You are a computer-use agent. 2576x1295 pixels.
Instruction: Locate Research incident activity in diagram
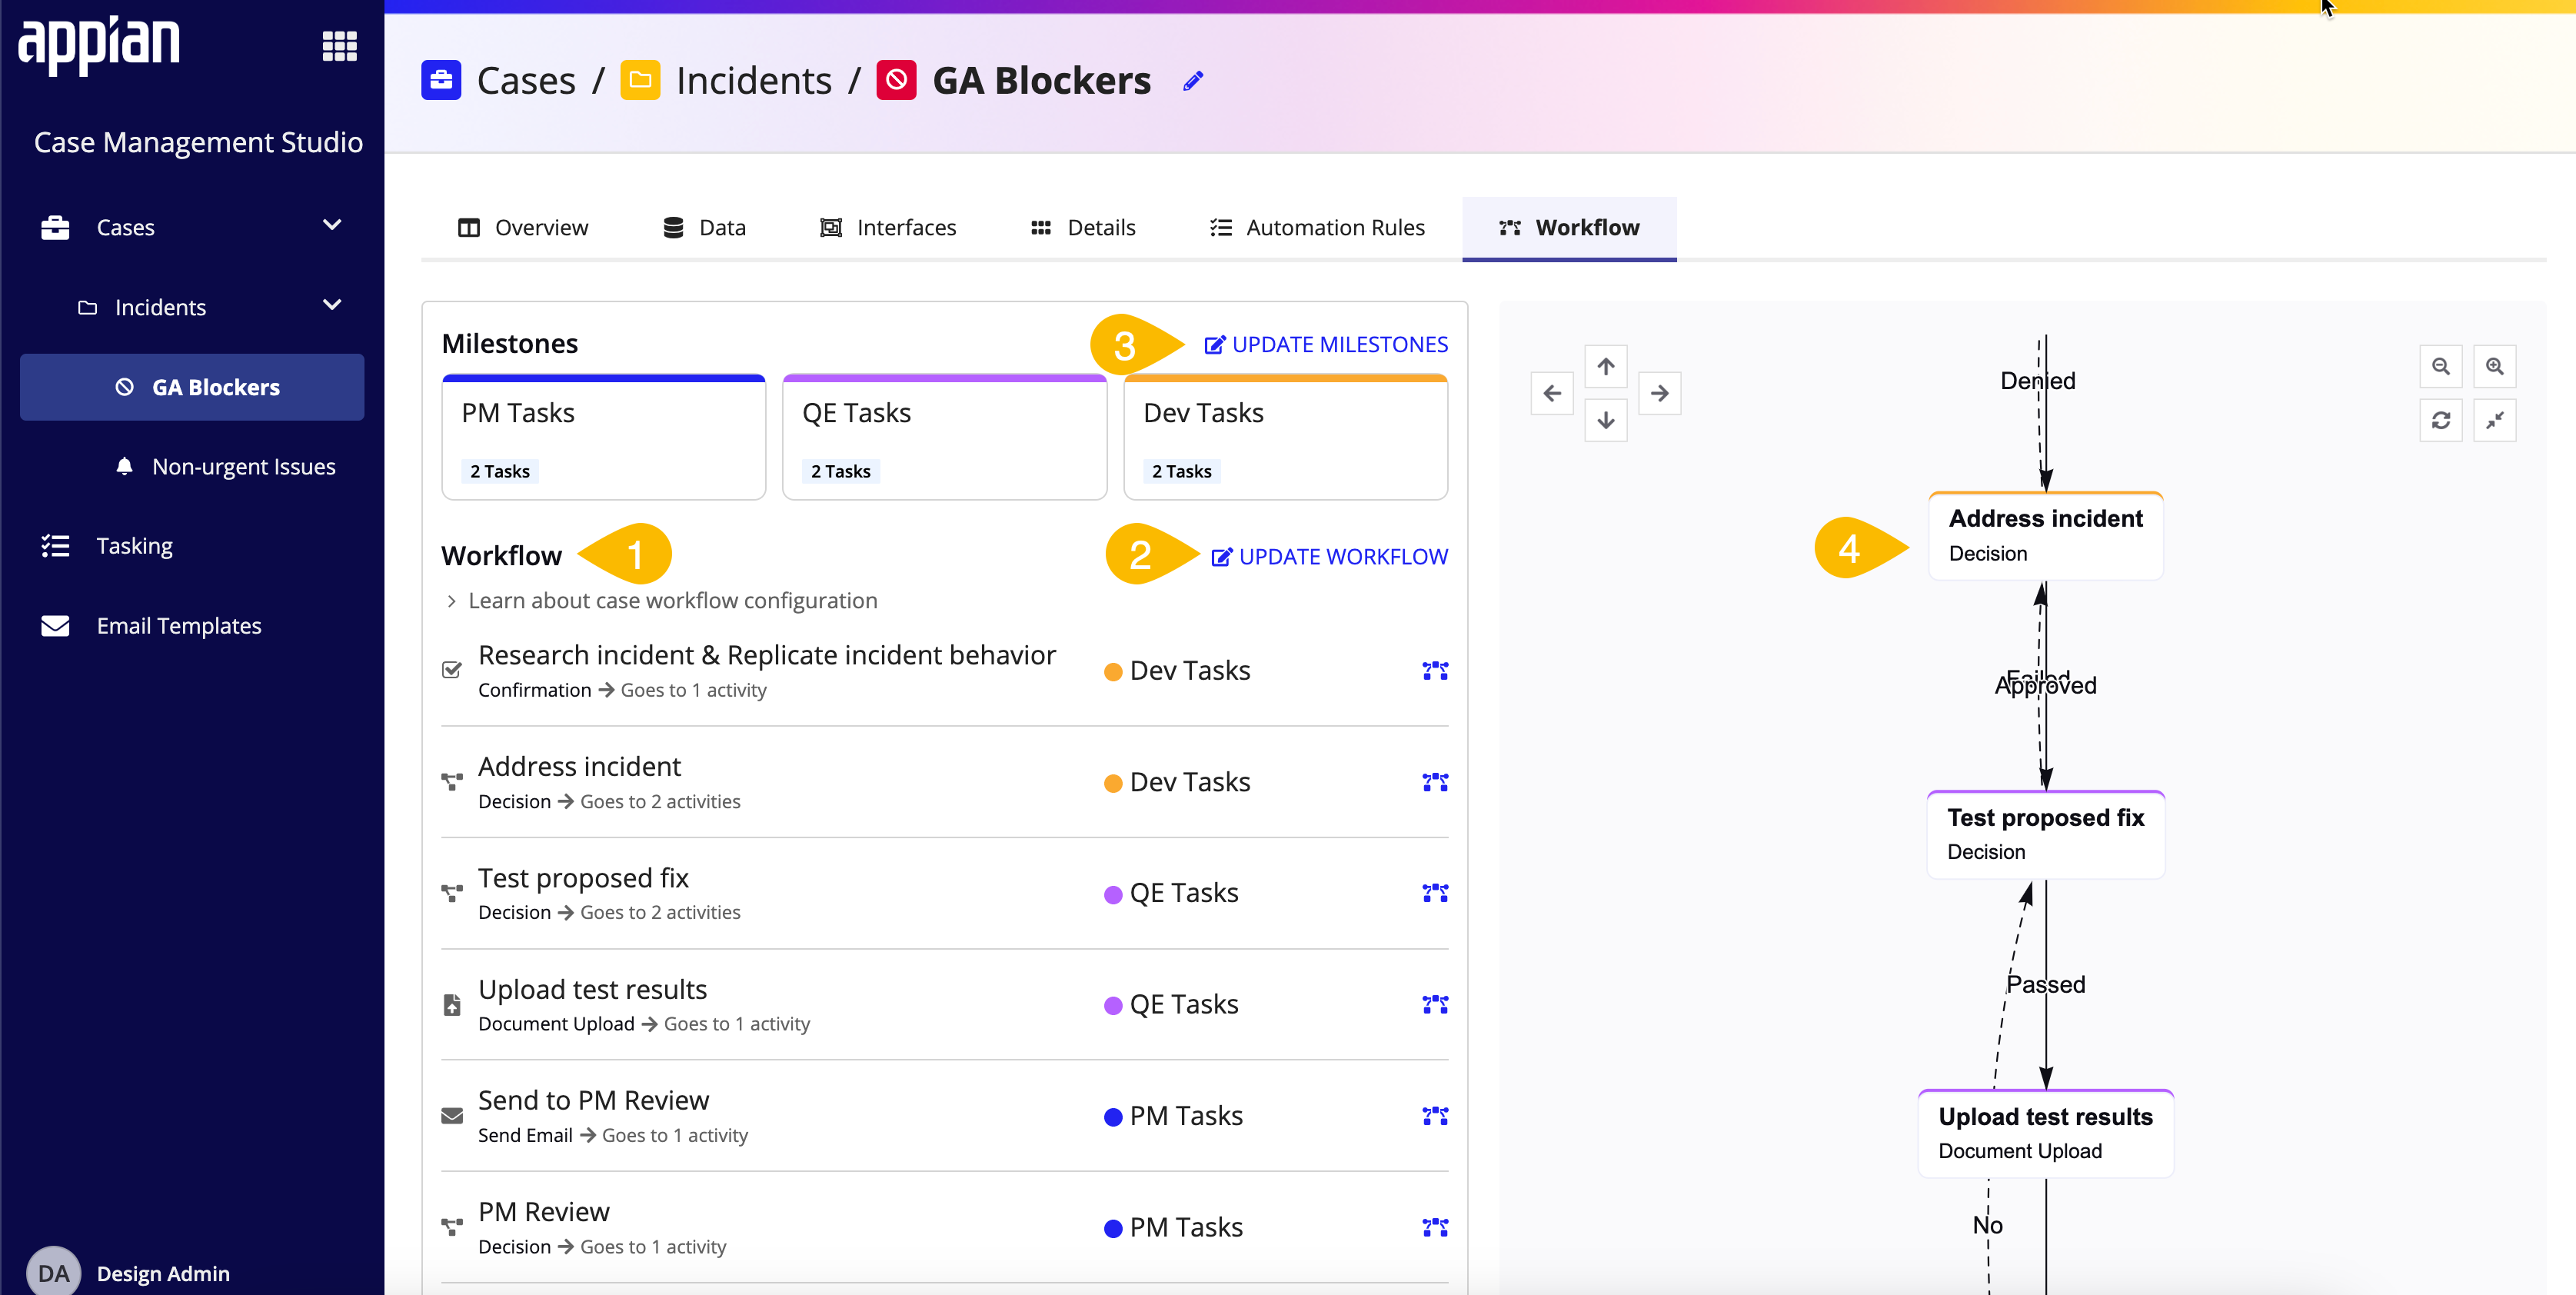pos(1435,670)
